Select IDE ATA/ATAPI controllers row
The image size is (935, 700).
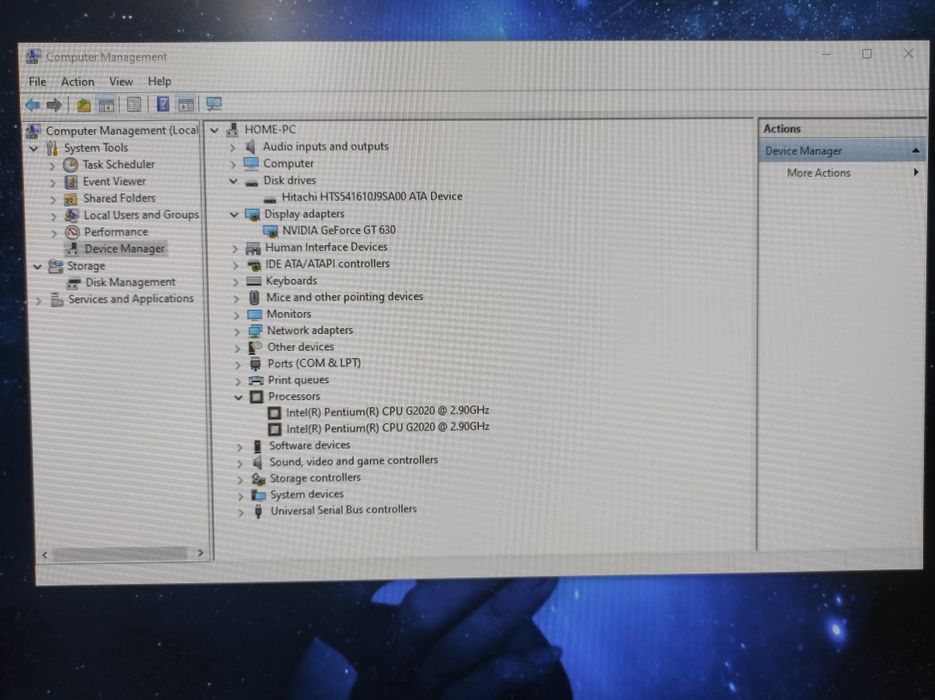tap(327, 264)
